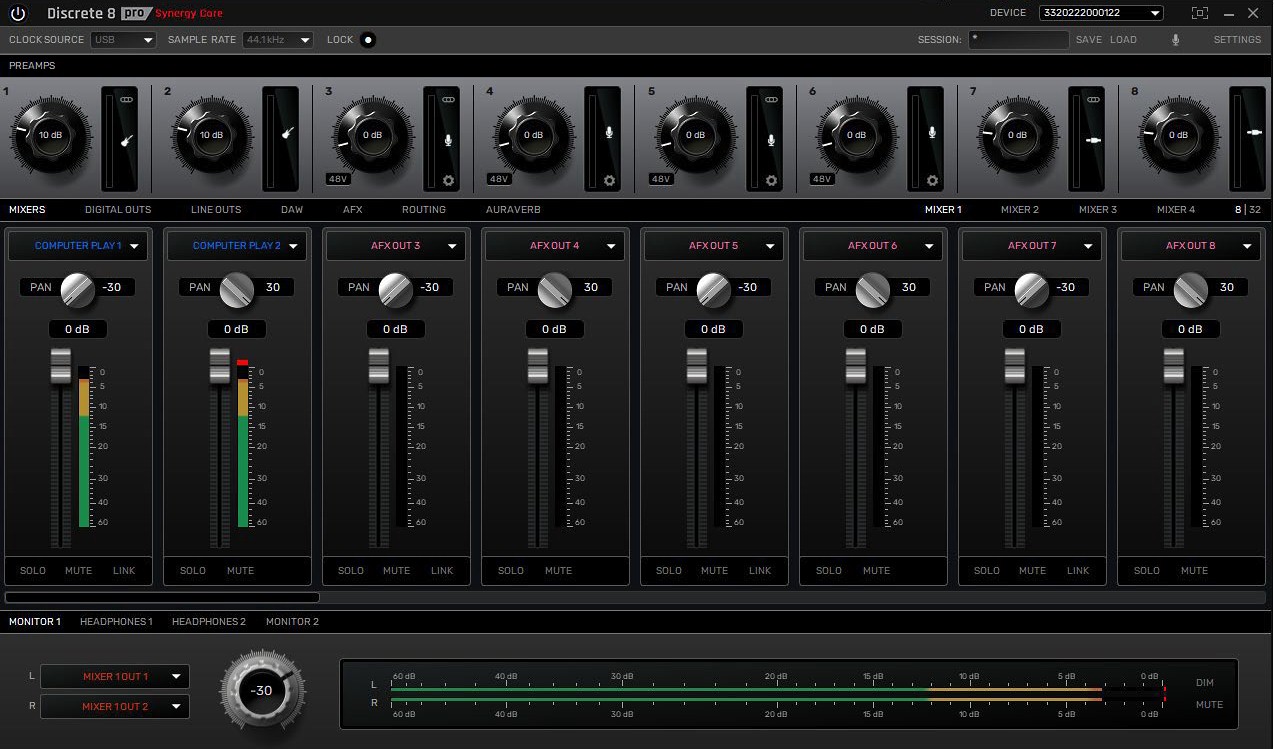The image size is (1274, 749).
Task: Mute the AFX Out 8 channel
Action: [x=1194, y=571]
